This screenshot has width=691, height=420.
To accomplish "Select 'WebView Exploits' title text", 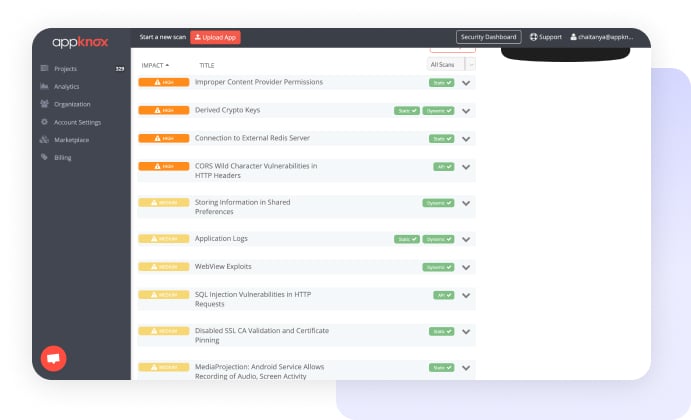I will pyautogui.click(x=223, y=267).
